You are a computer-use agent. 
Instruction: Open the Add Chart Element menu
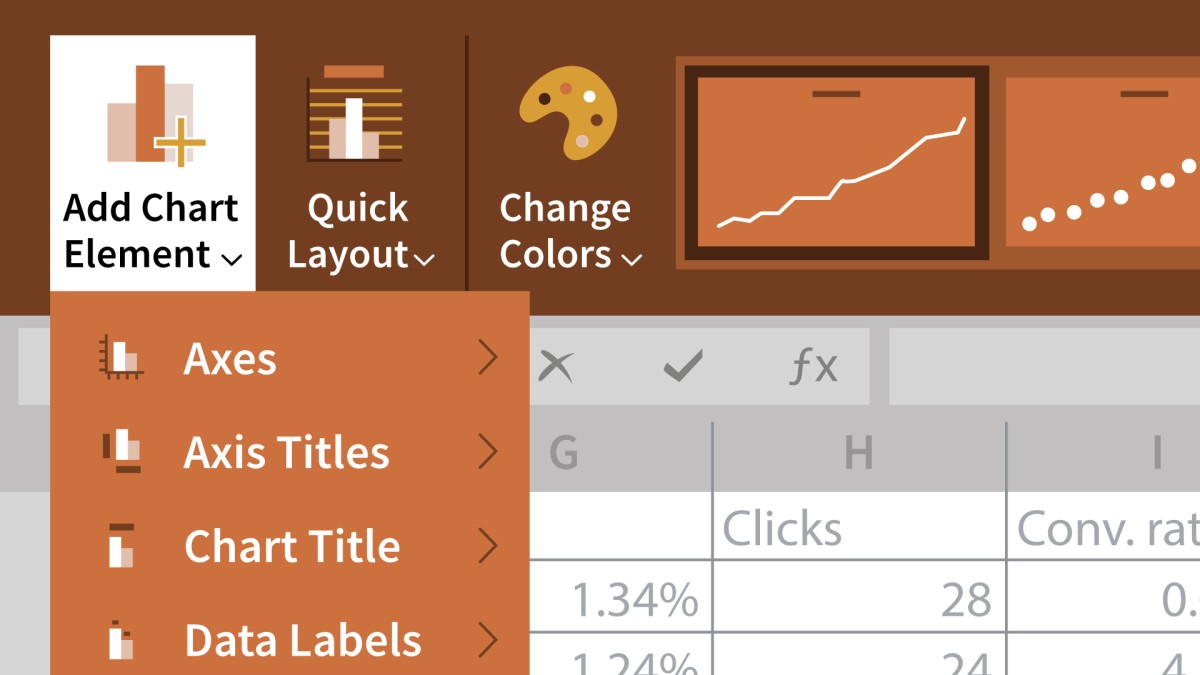click(x=152, y=163)
